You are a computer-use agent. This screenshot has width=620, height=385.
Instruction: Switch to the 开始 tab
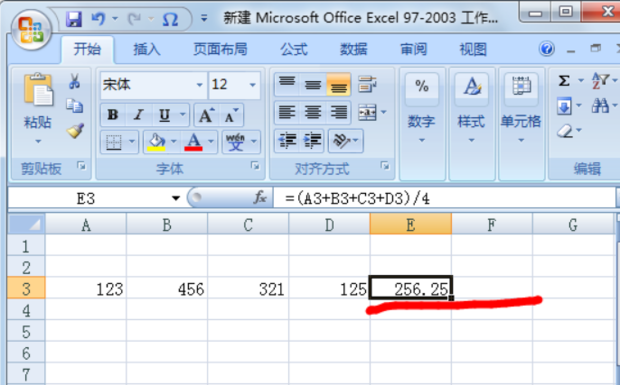(x=87, y=49)
